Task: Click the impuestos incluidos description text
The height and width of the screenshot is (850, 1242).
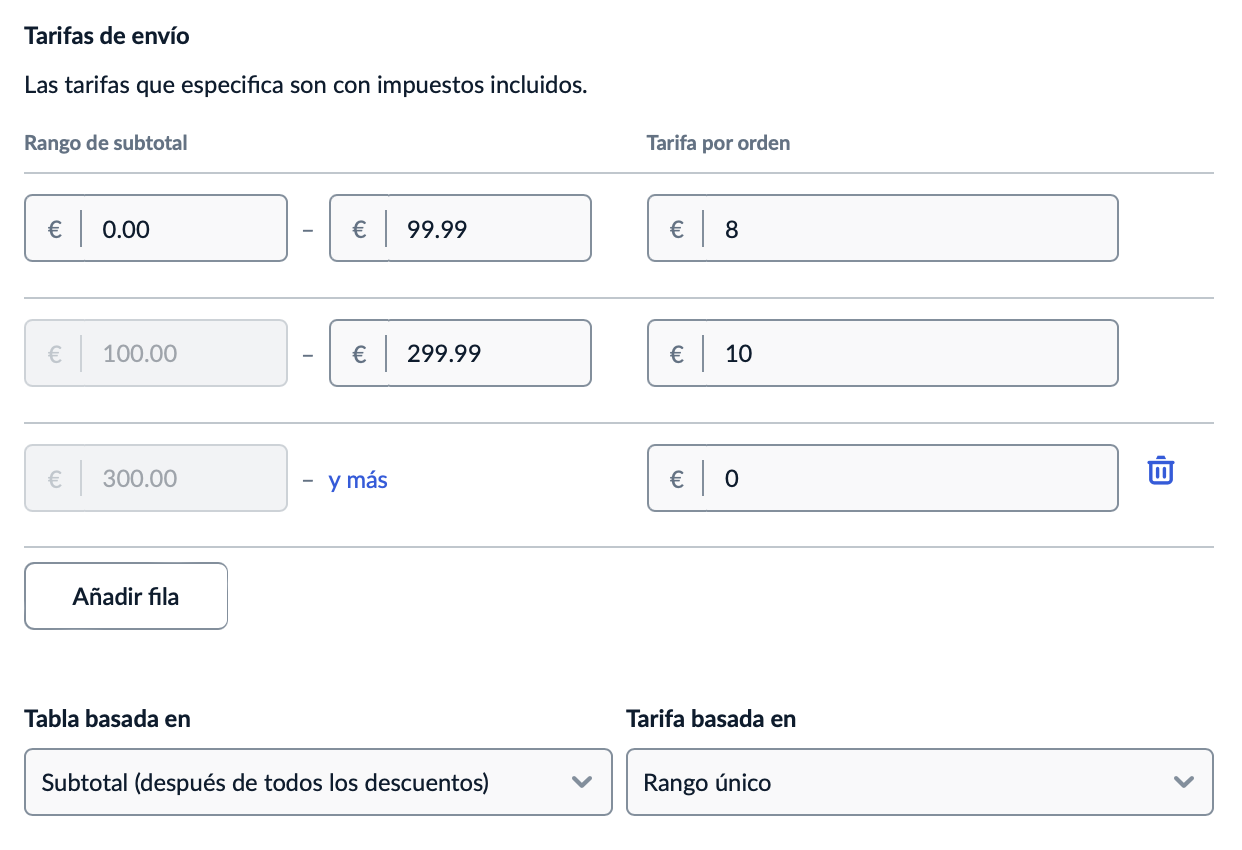Action: coord(305,86)
